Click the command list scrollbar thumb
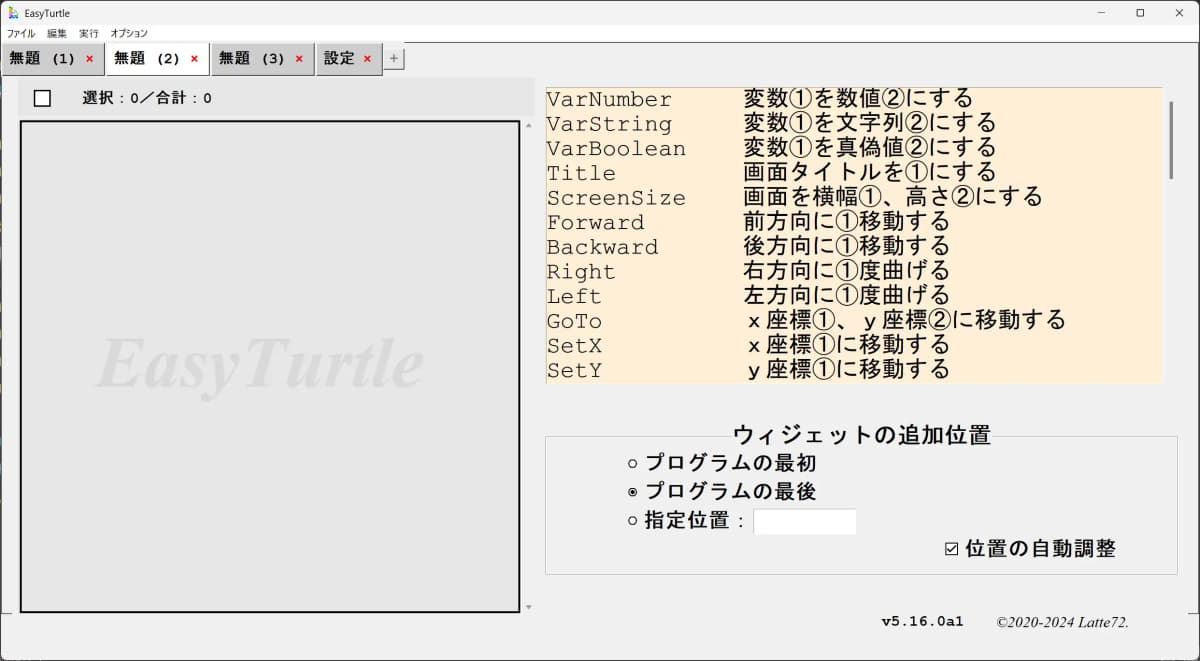 click(x=1171, y=139)
